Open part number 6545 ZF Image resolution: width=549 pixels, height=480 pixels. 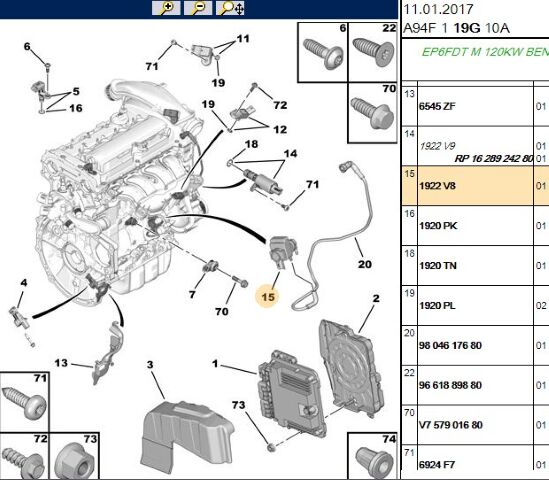(x=437, y=106)
